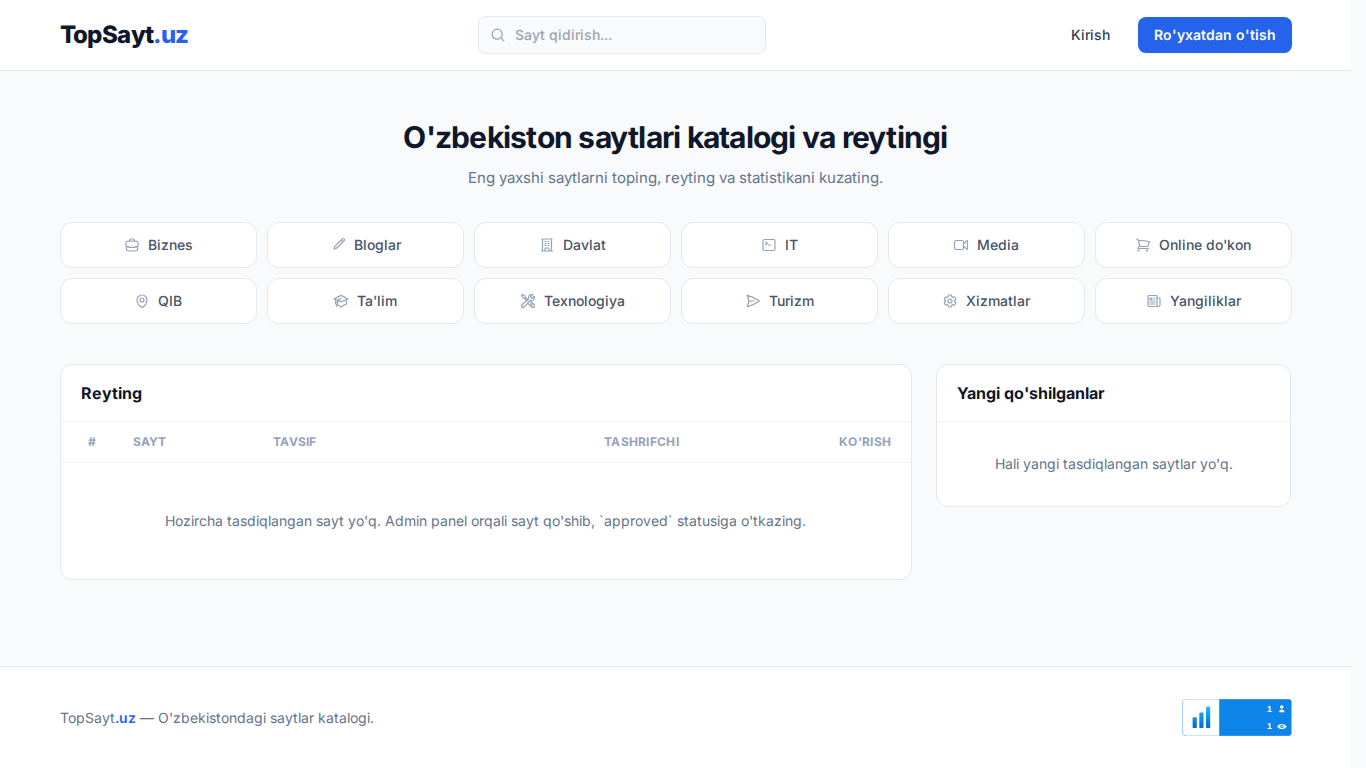1366x768 pixels.
Task: Click the graduation cap icon on Ta'lim
Action: click(340, 301)
